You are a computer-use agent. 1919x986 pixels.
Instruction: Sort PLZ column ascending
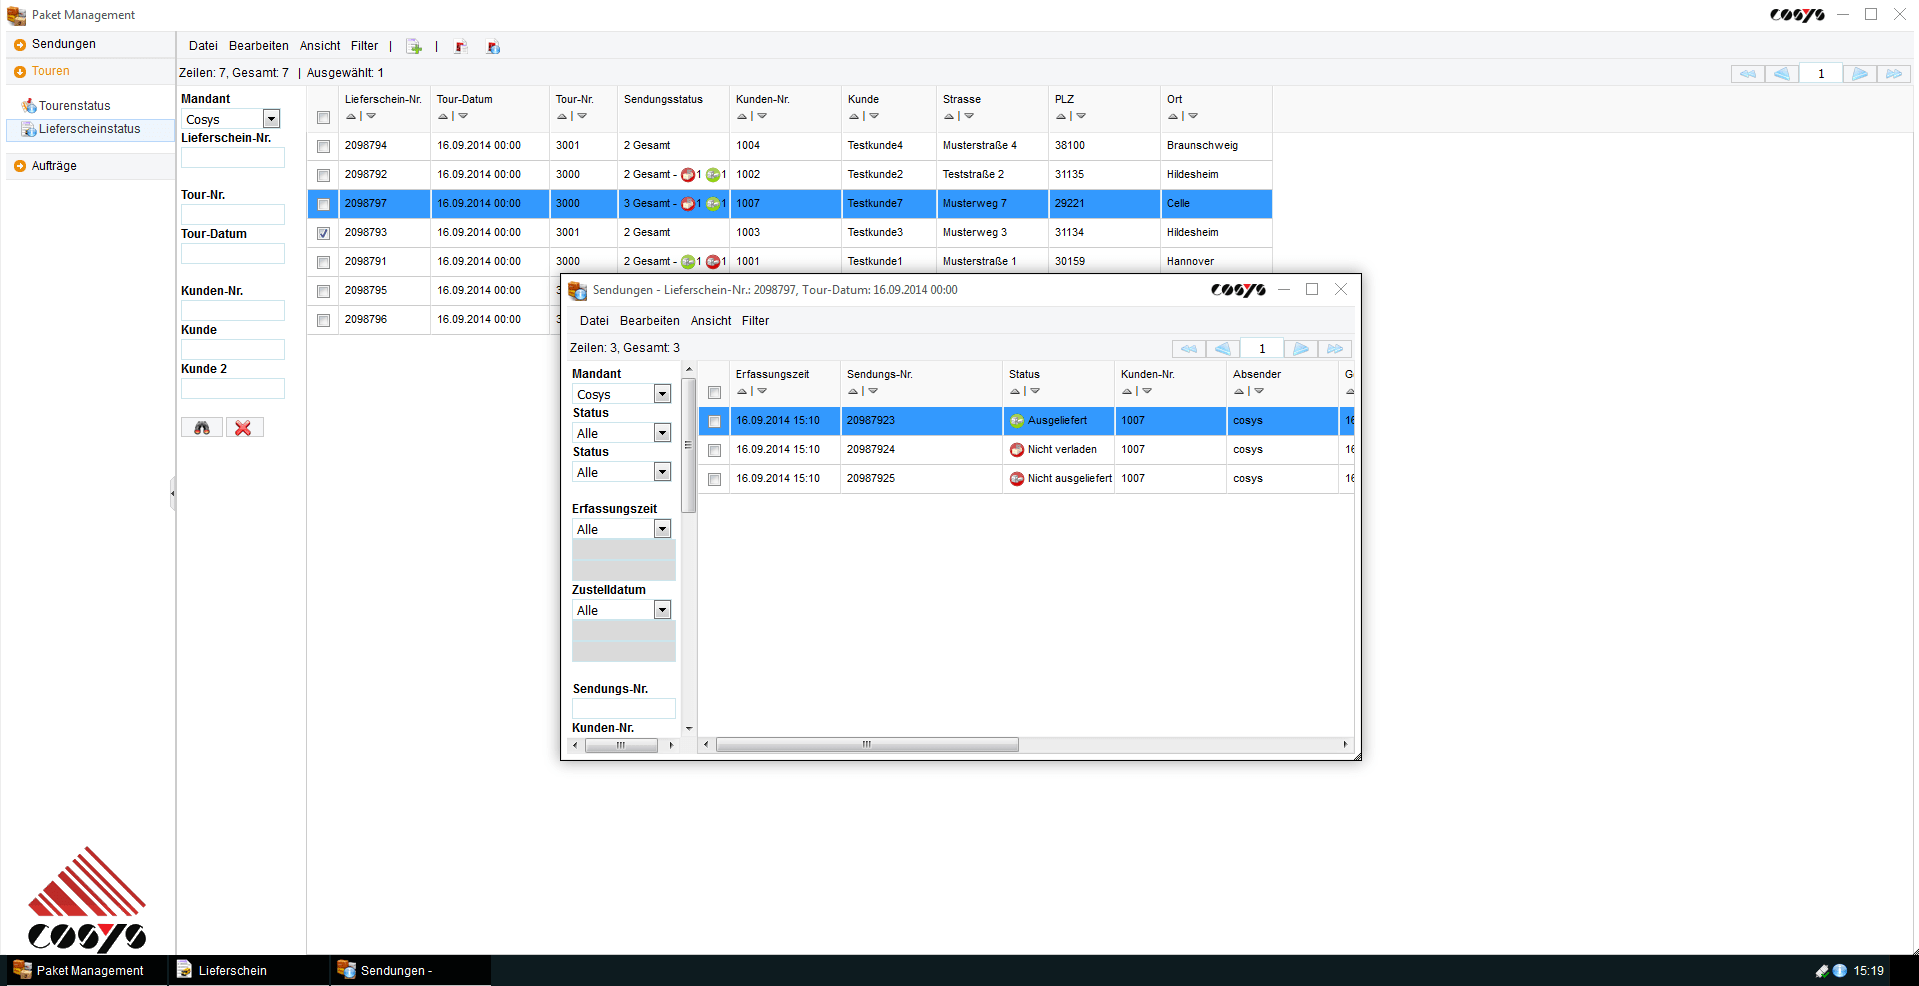pos(1061,116)
